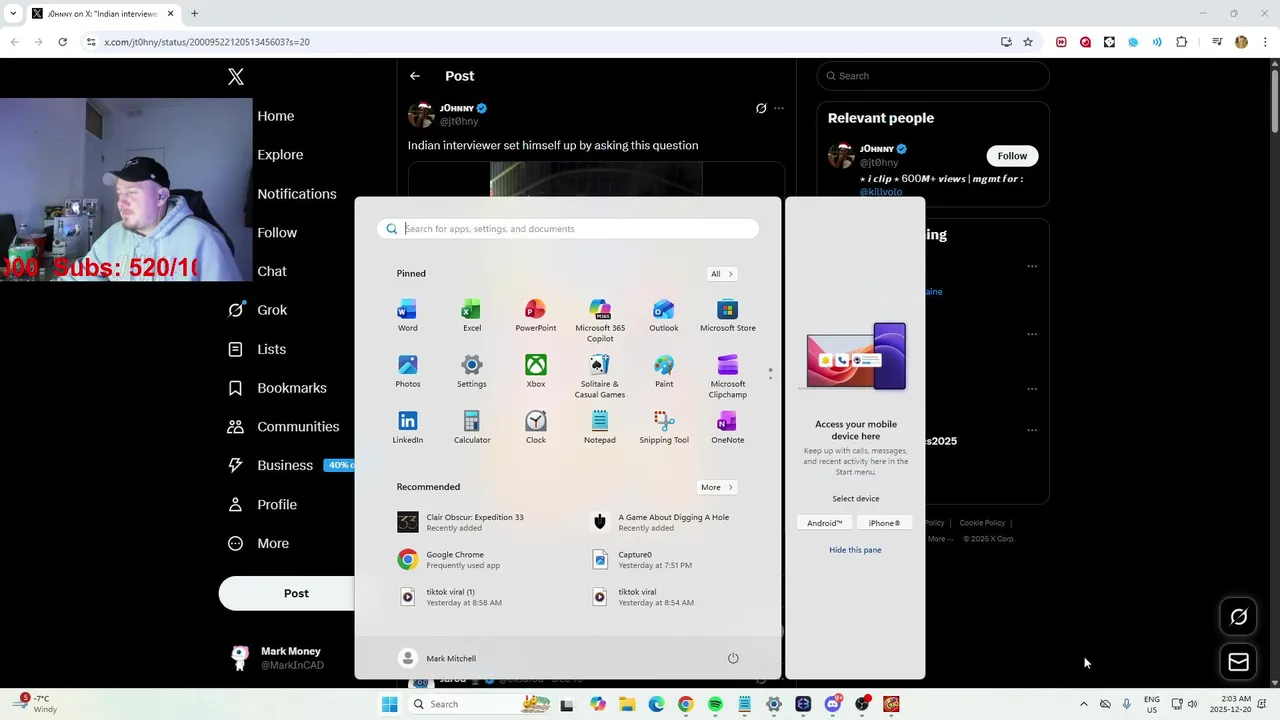Image resolution: width=1280 pixels, height=720 pixels.
Task: Open Profile in X sidebar
Action: tap(263, 505)
